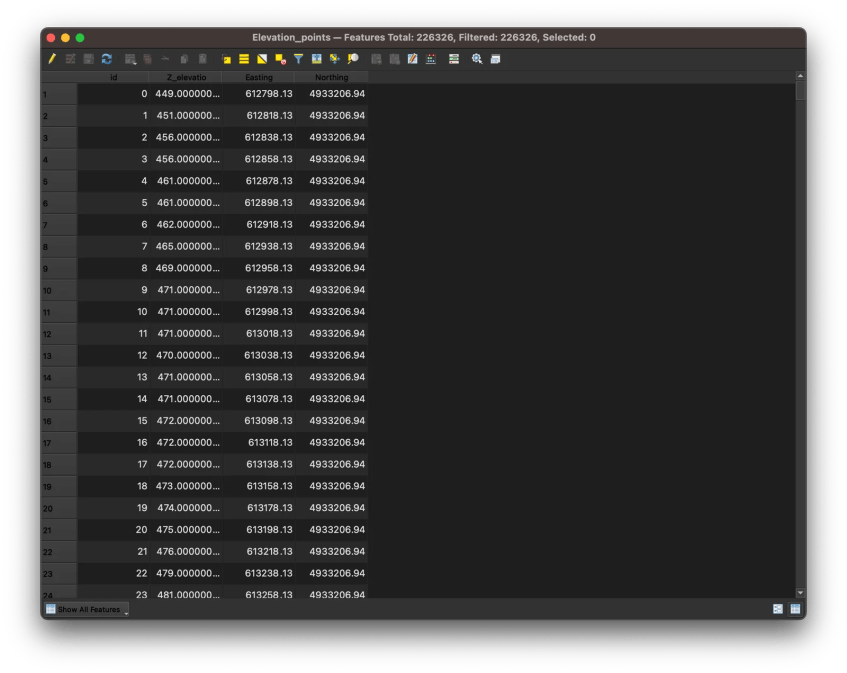
Task: Click the copy selected rows icon
Action: [x=184, y=59]
